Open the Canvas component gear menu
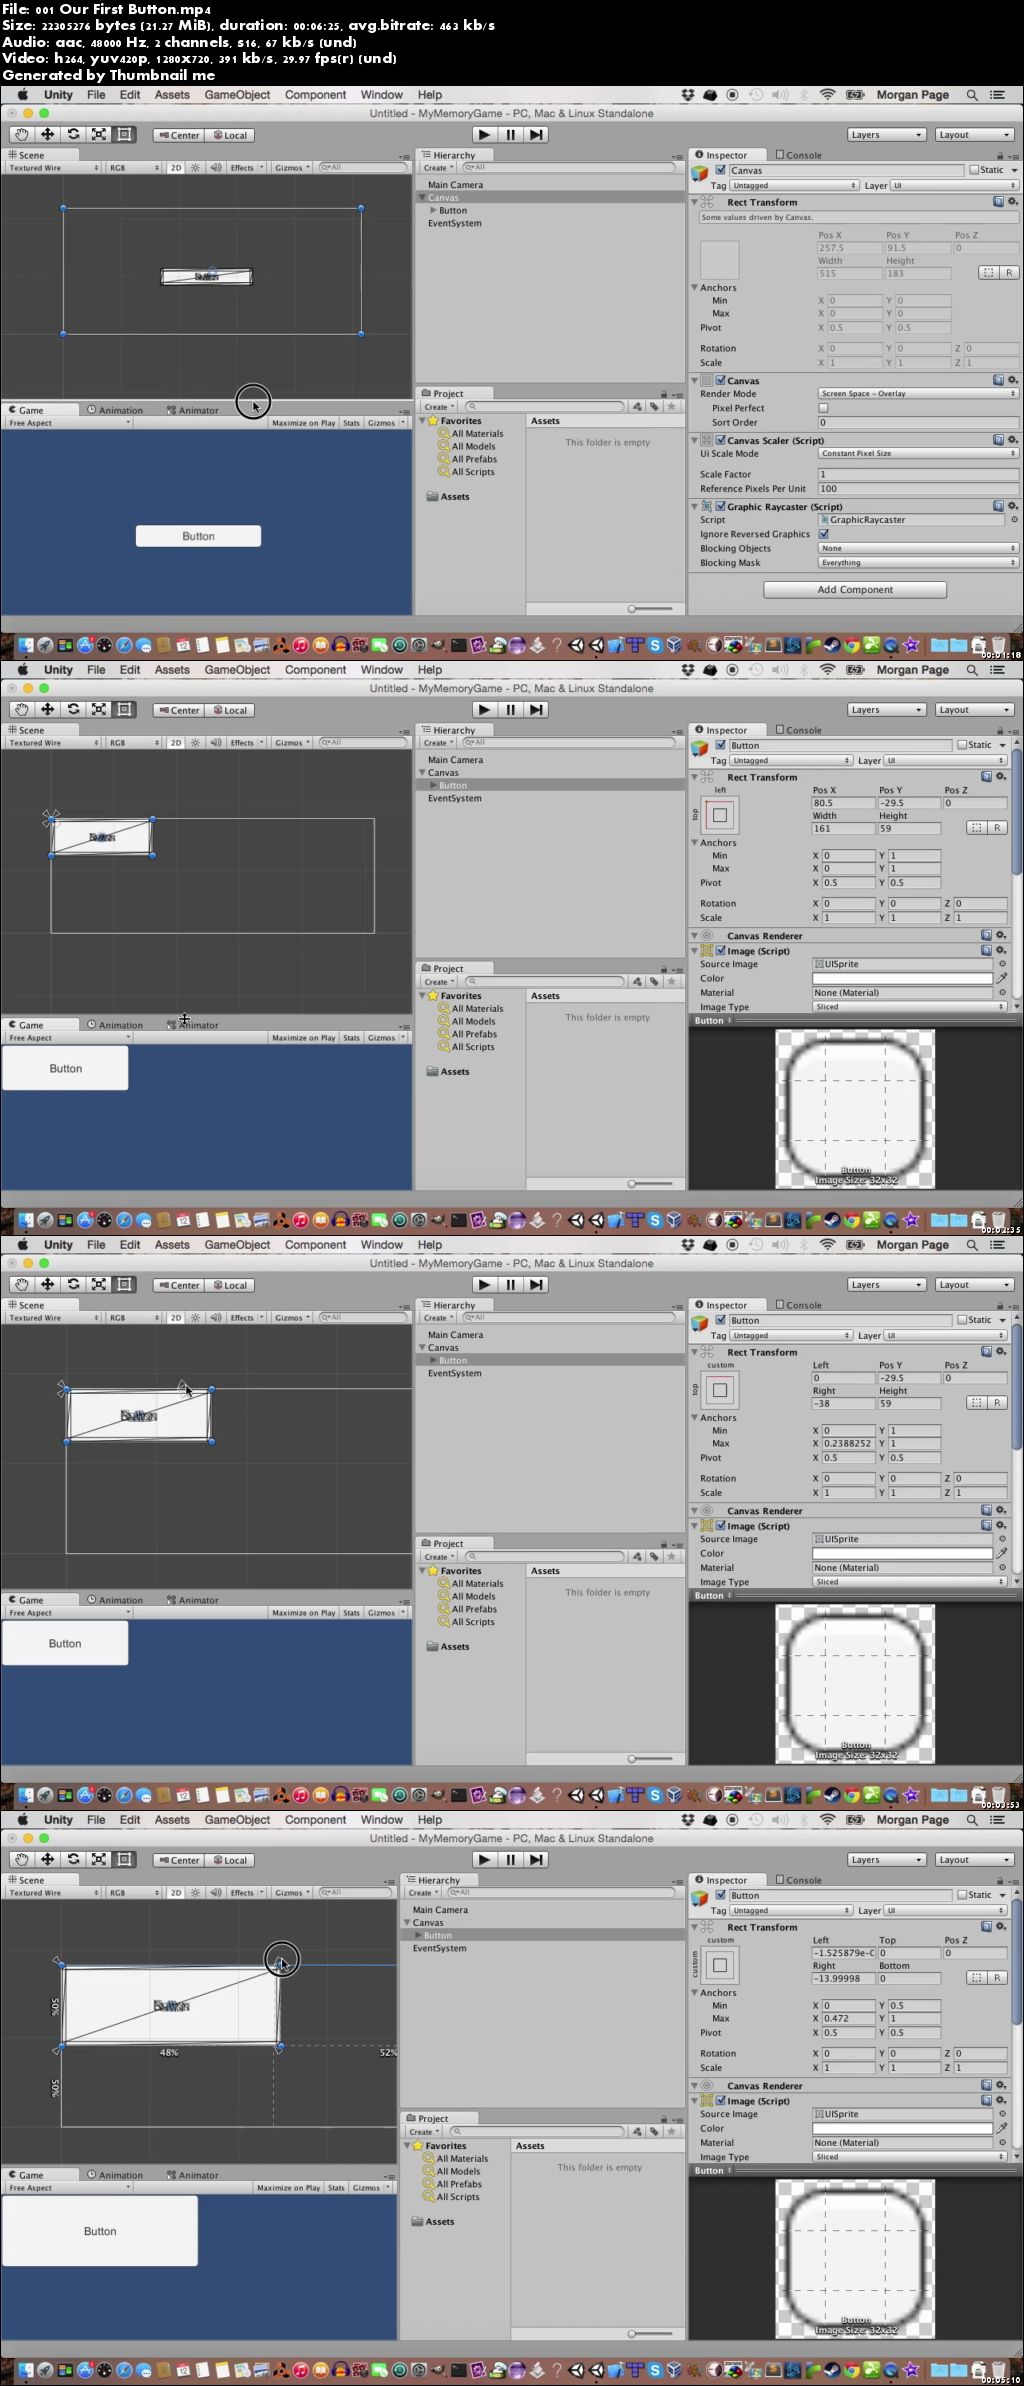This screenshot has height=2386, width=1024. [1012, 380]
